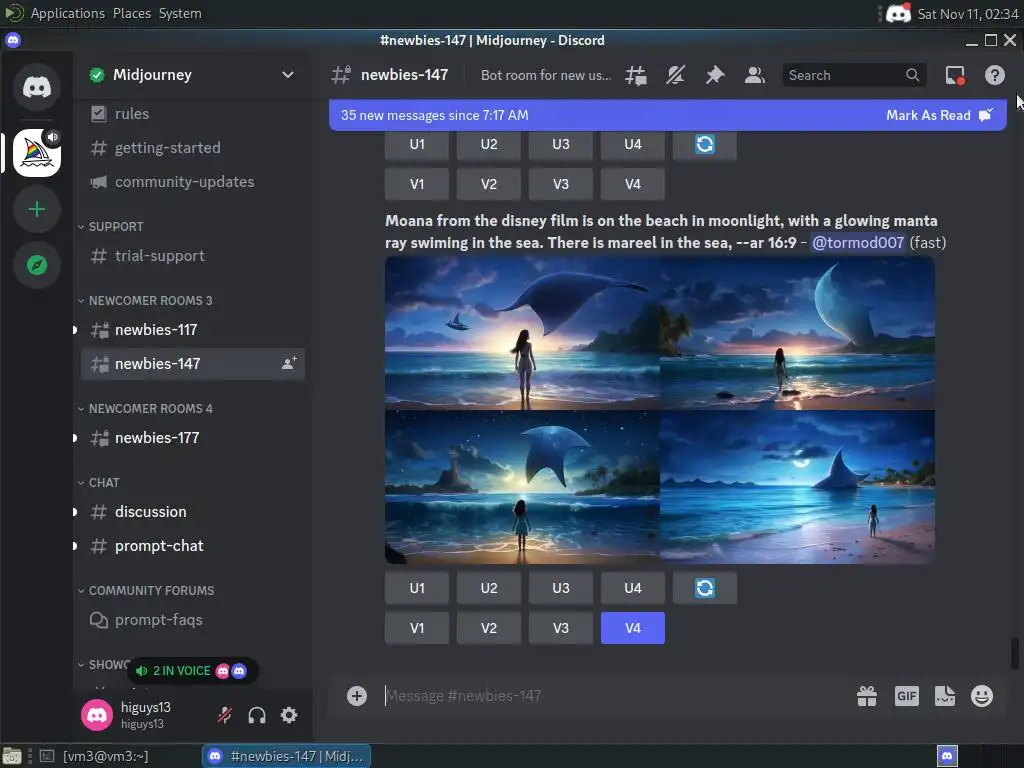Screen dimensions: 1024x768
Task: Open Discord direct messages home icon
Action: click(x=37, y=86)
